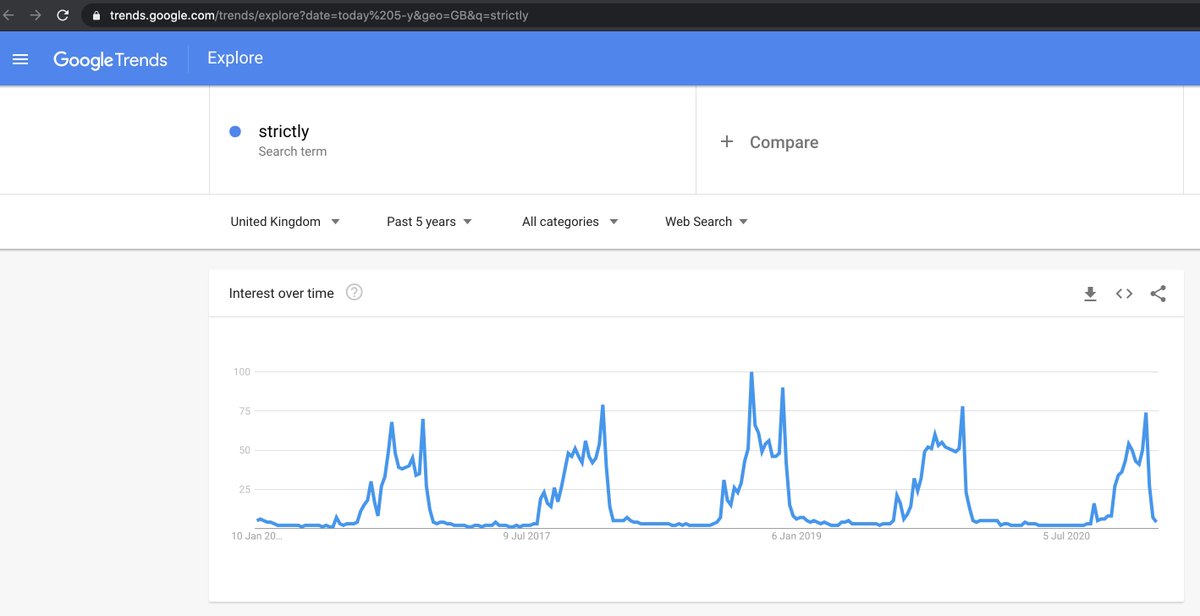Click the site security padlock icon
The width and height of the screenshot is (1200, 616).
tap(95, 15)
